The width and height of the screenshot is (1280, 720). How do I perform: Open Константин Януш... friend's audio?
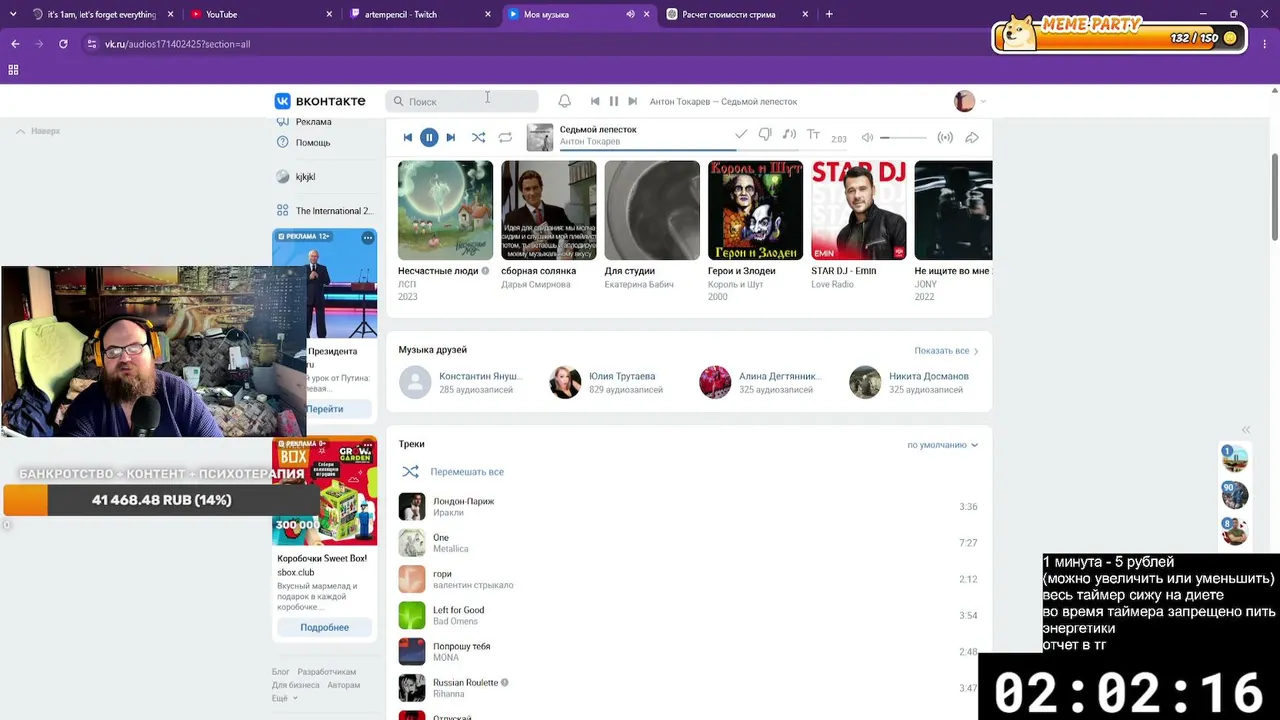[461, 382]
